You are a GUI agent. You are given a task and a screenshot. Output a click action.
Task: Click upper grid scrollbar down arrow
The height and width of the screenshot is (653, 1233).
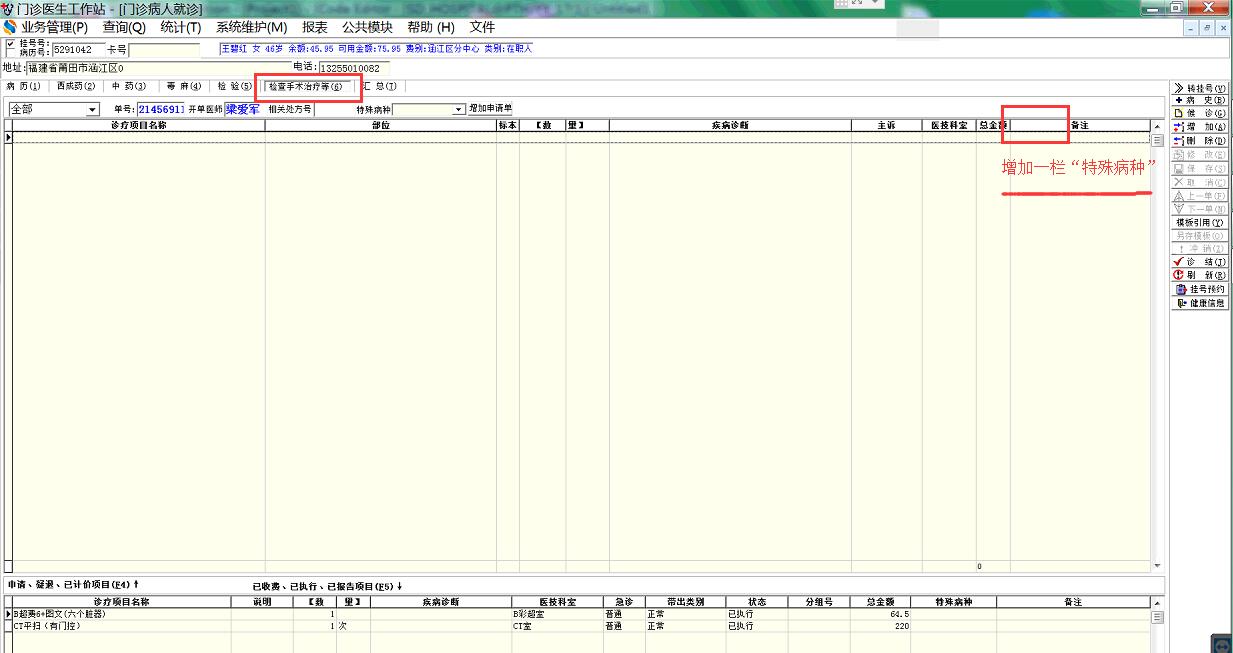tap(1158, 566)
